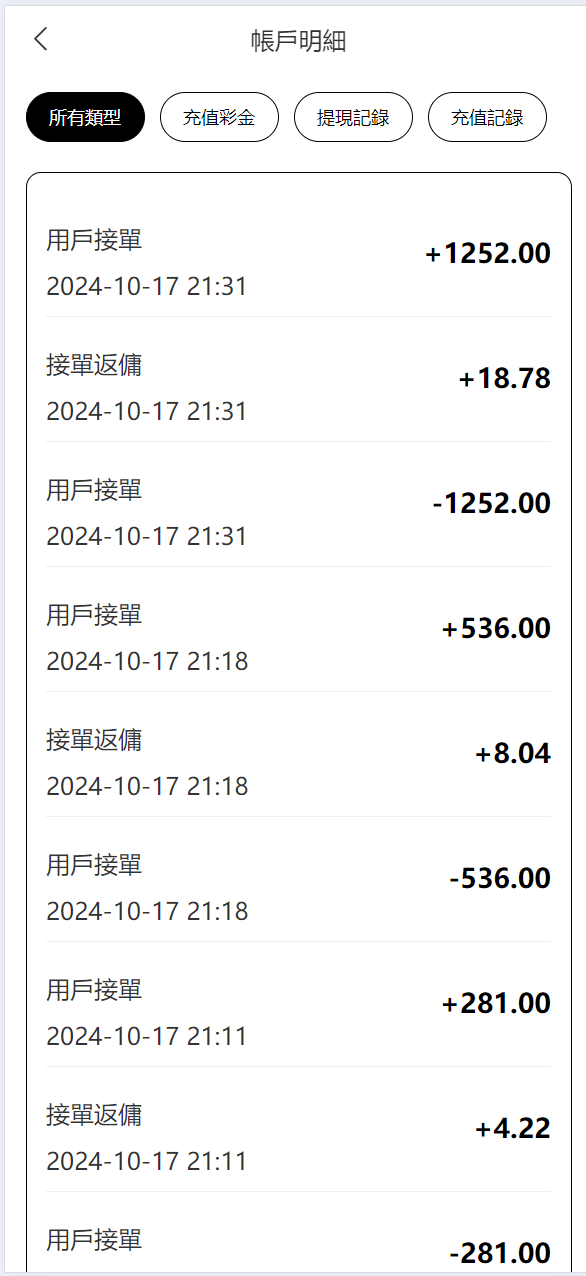Click the 帳戶明細 page title
The width and height of the screenshot is (586, 1276).
pos(298,41)
